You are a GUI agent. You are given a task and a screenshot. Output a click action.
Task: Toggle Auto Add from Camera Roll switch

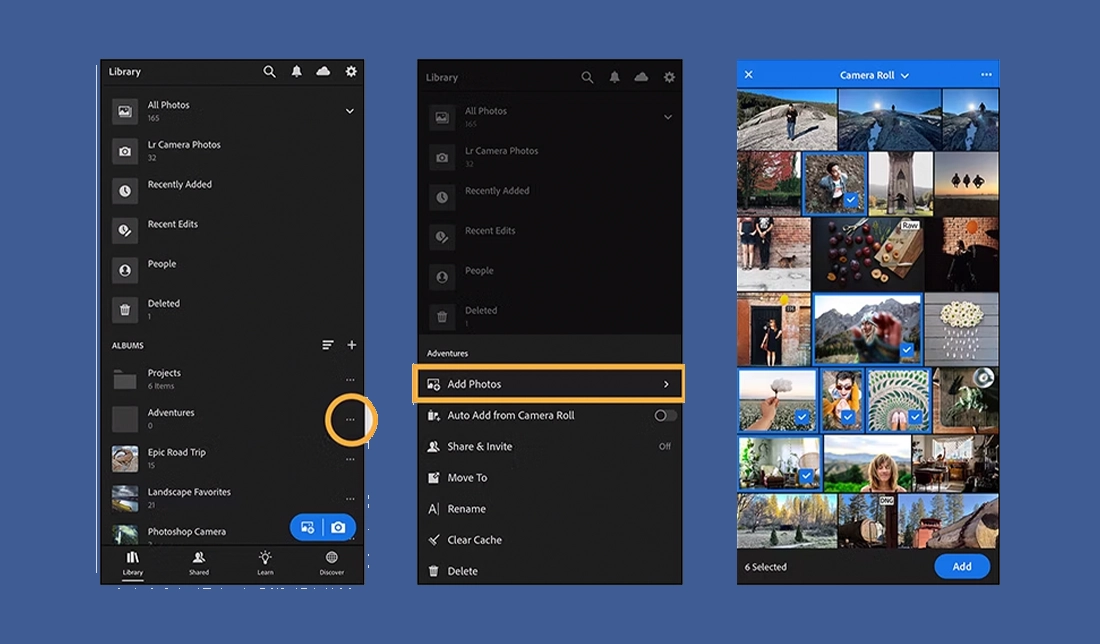(665, 415)
